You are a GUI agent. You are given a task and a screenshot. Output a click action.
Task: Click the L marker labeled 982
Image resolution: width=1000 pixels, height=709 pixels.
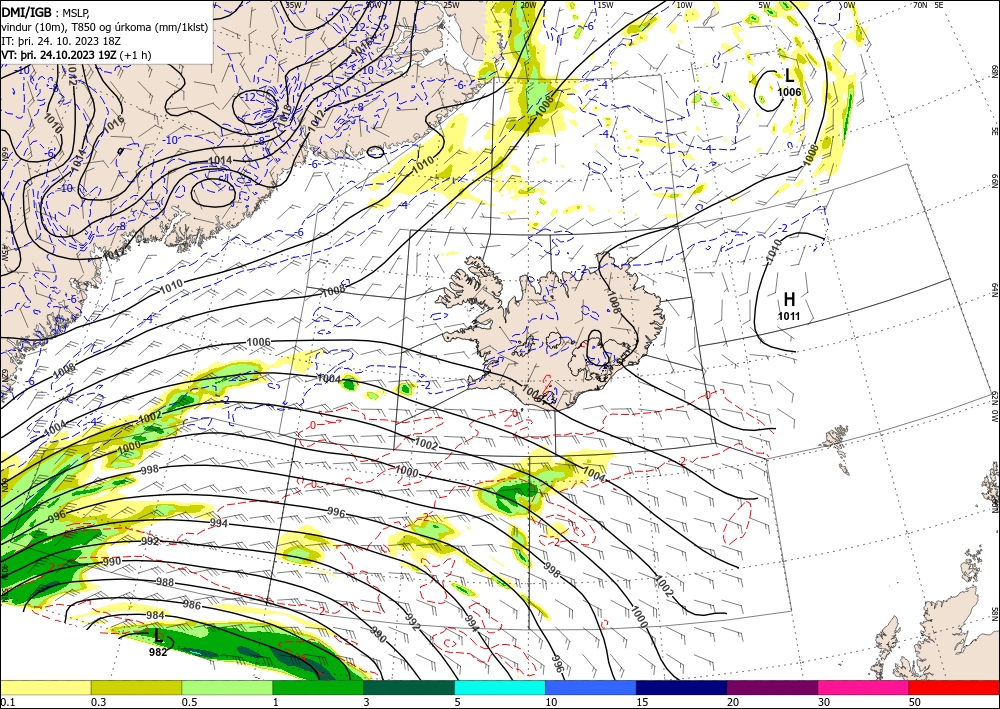pyautogui.click(x=158, y=636)
